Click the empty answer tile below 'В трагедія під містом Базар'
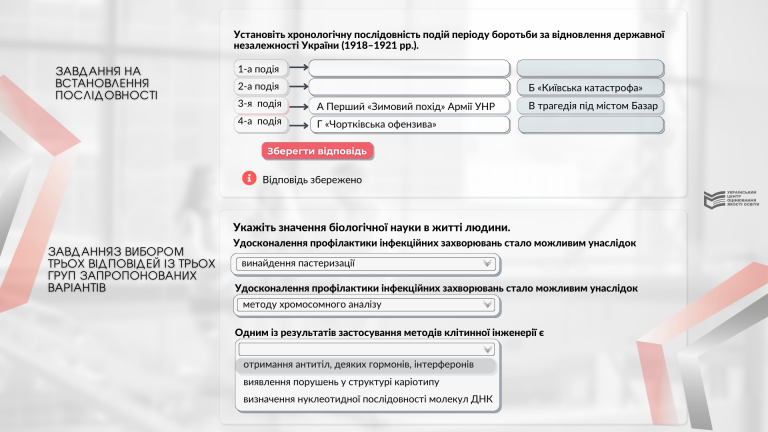Image resolution: width=768 pixels, height=432 pixels. 591,125
